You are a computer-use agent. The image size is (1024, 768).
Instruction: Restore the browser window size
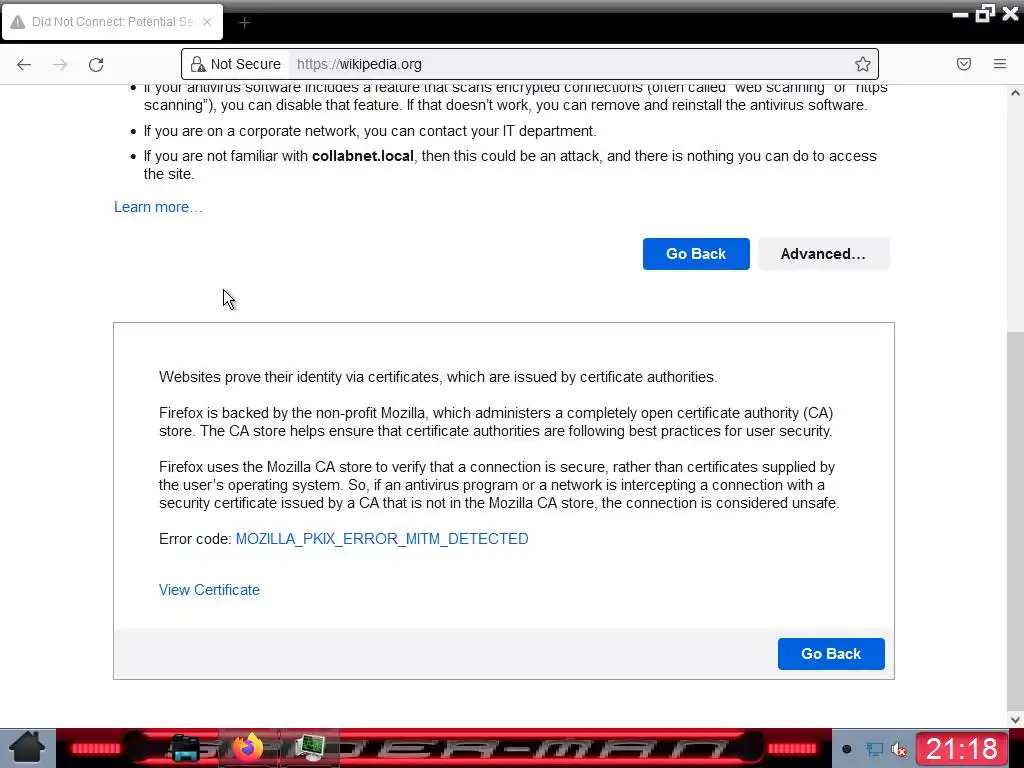coord(985,13)
